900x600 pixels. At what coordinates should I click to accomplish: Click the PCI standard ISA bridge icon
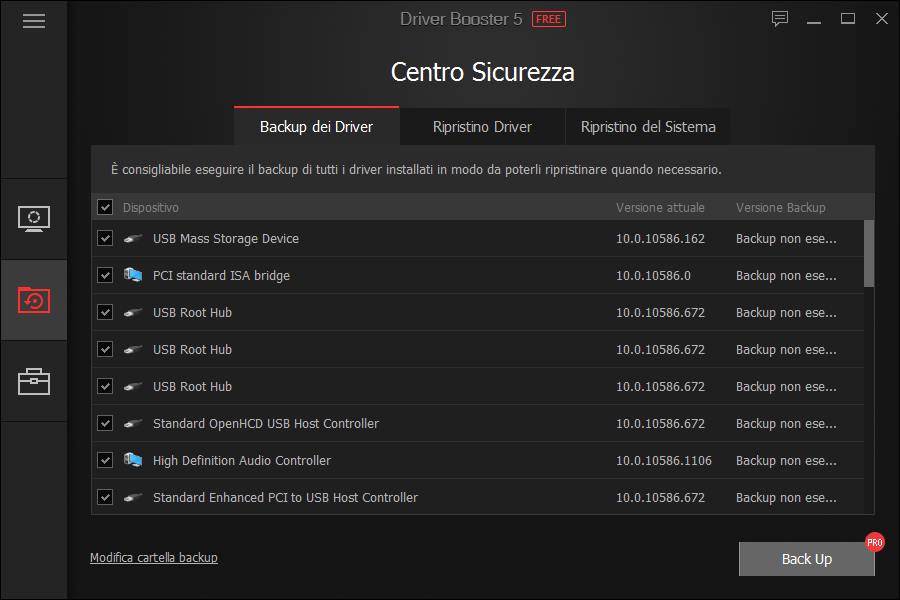point(133,275)
